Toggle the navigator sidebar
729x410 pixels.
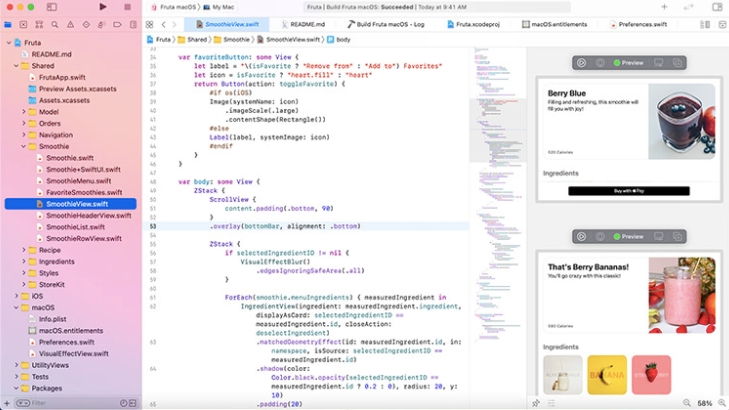point(52,7)
